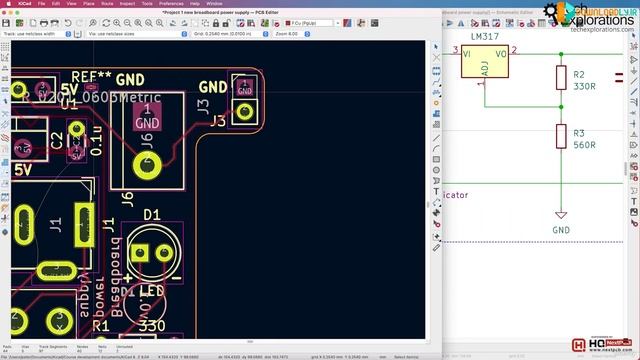This screenshot has width=640, height=360.
Task: Click the Refresh view icon
Action: coord(106,23)
